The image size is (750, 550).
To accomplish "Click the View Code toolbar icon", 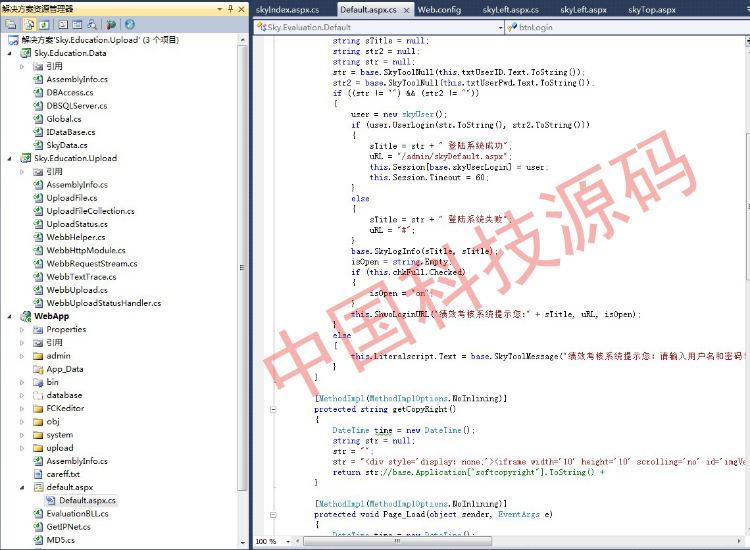I will 63,24.
